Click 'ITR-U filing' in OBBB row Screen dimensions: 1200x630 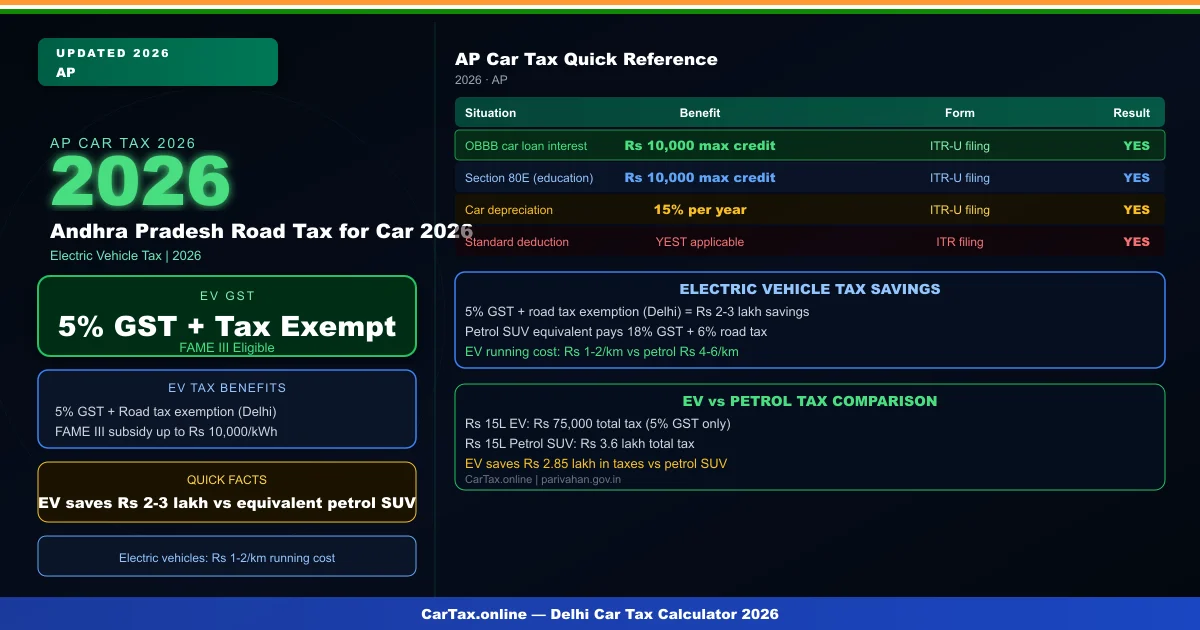click(960, 146)
